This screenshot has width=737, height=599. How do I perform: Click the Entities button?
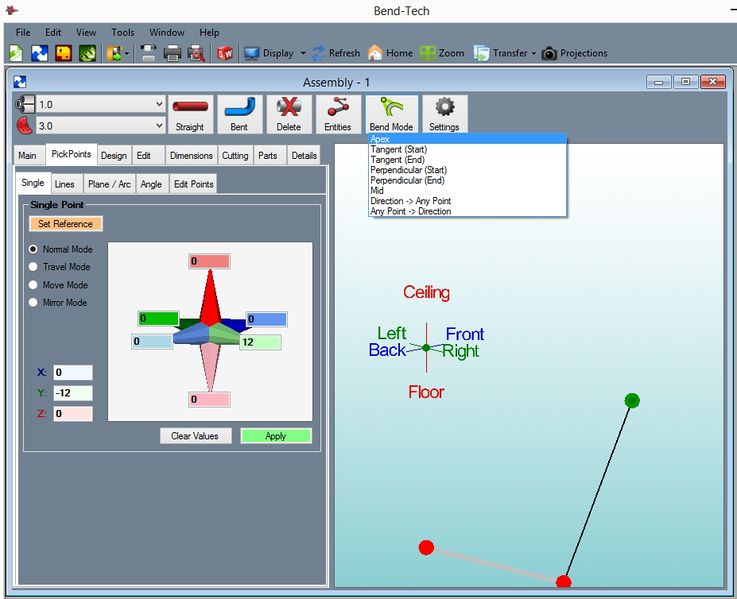pos(338,114)
